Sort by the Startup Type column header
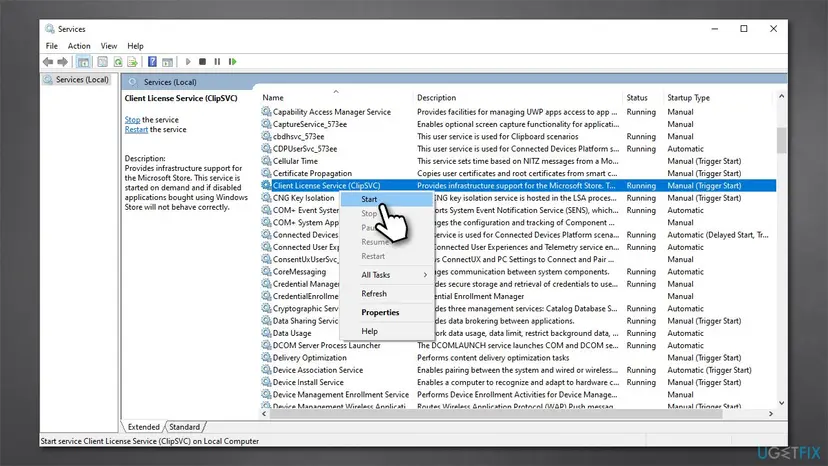Viewport: 828px width, 466px height. (719, 98)
